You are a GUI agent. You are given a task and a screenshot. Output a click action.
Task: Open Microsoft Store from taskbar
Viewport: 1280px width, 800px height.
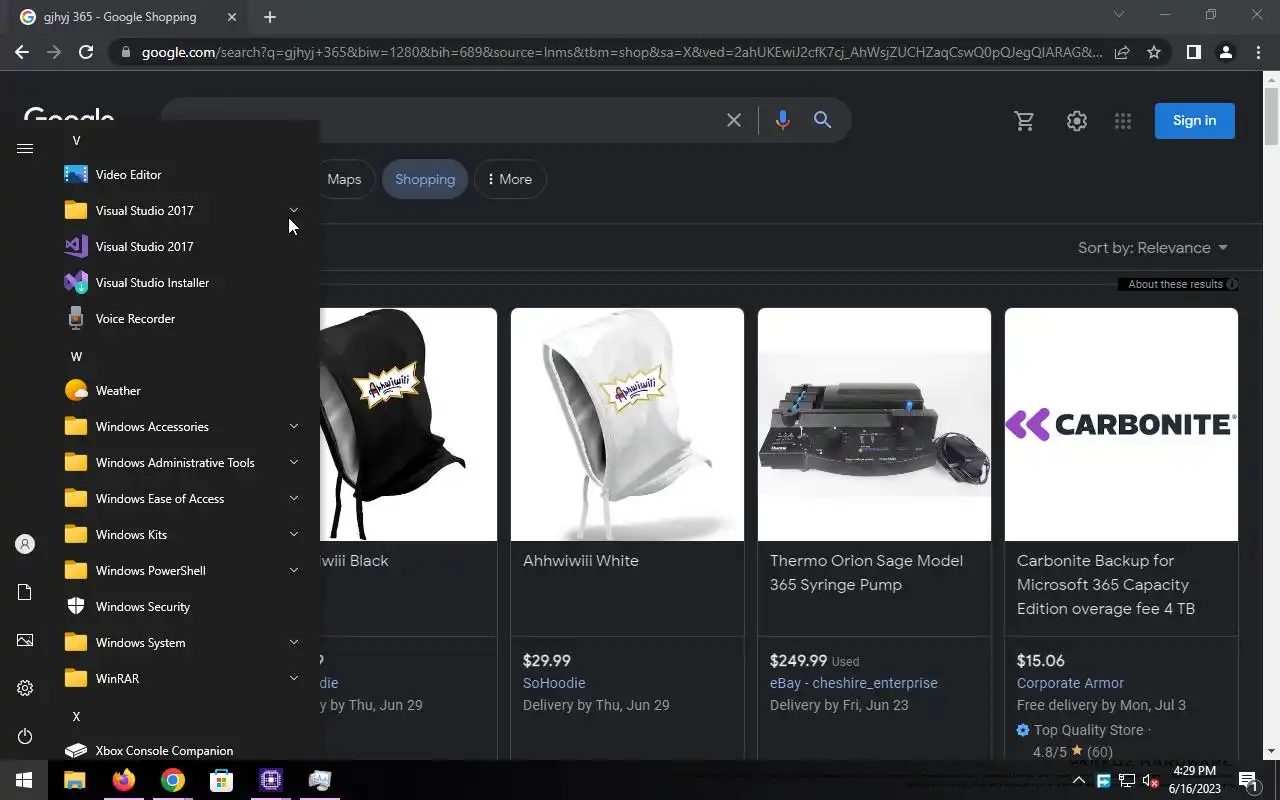(221, 780)
